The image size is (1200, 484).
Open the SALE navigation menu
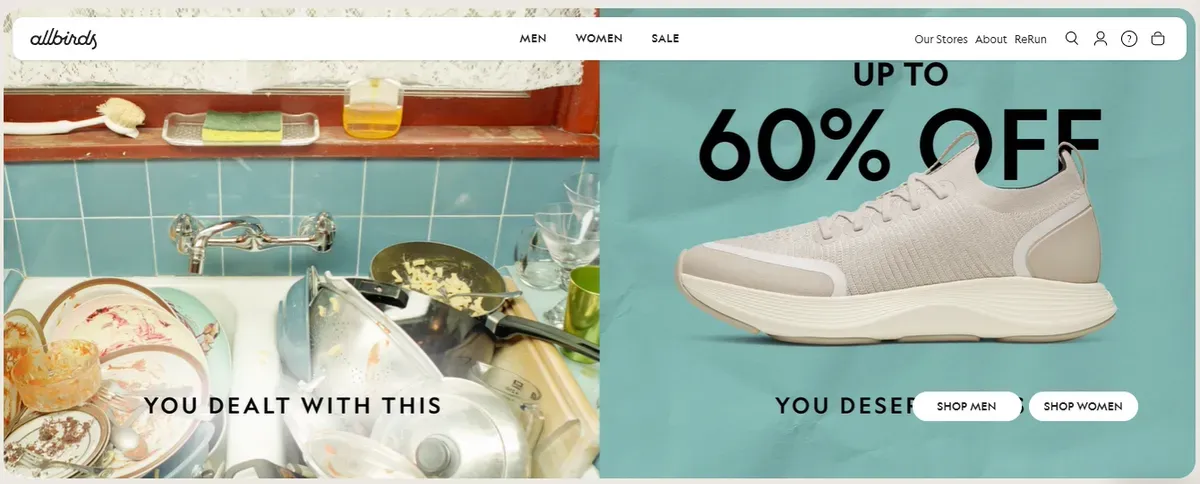click(x=665, y=39)
